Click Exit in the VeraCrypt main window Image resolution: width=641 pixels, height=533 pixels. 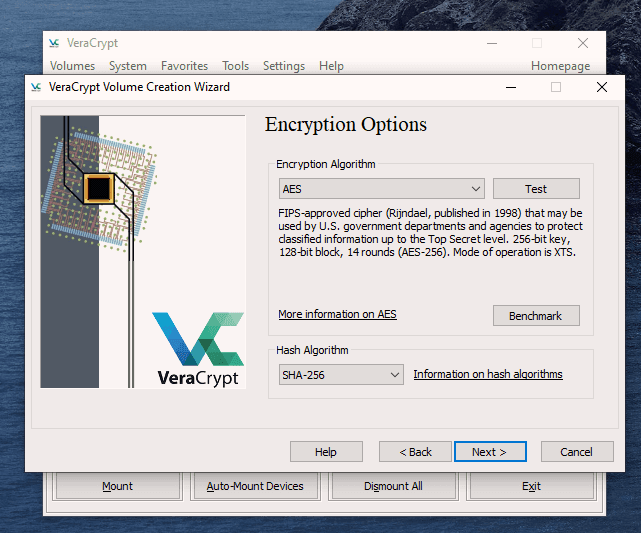pos(531,486)
